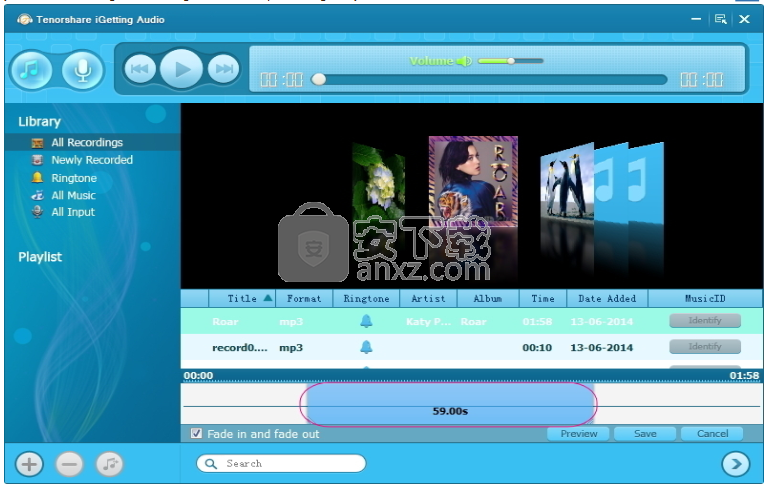
Task: Sort by the Date Added column header
Action: point(607,299)
